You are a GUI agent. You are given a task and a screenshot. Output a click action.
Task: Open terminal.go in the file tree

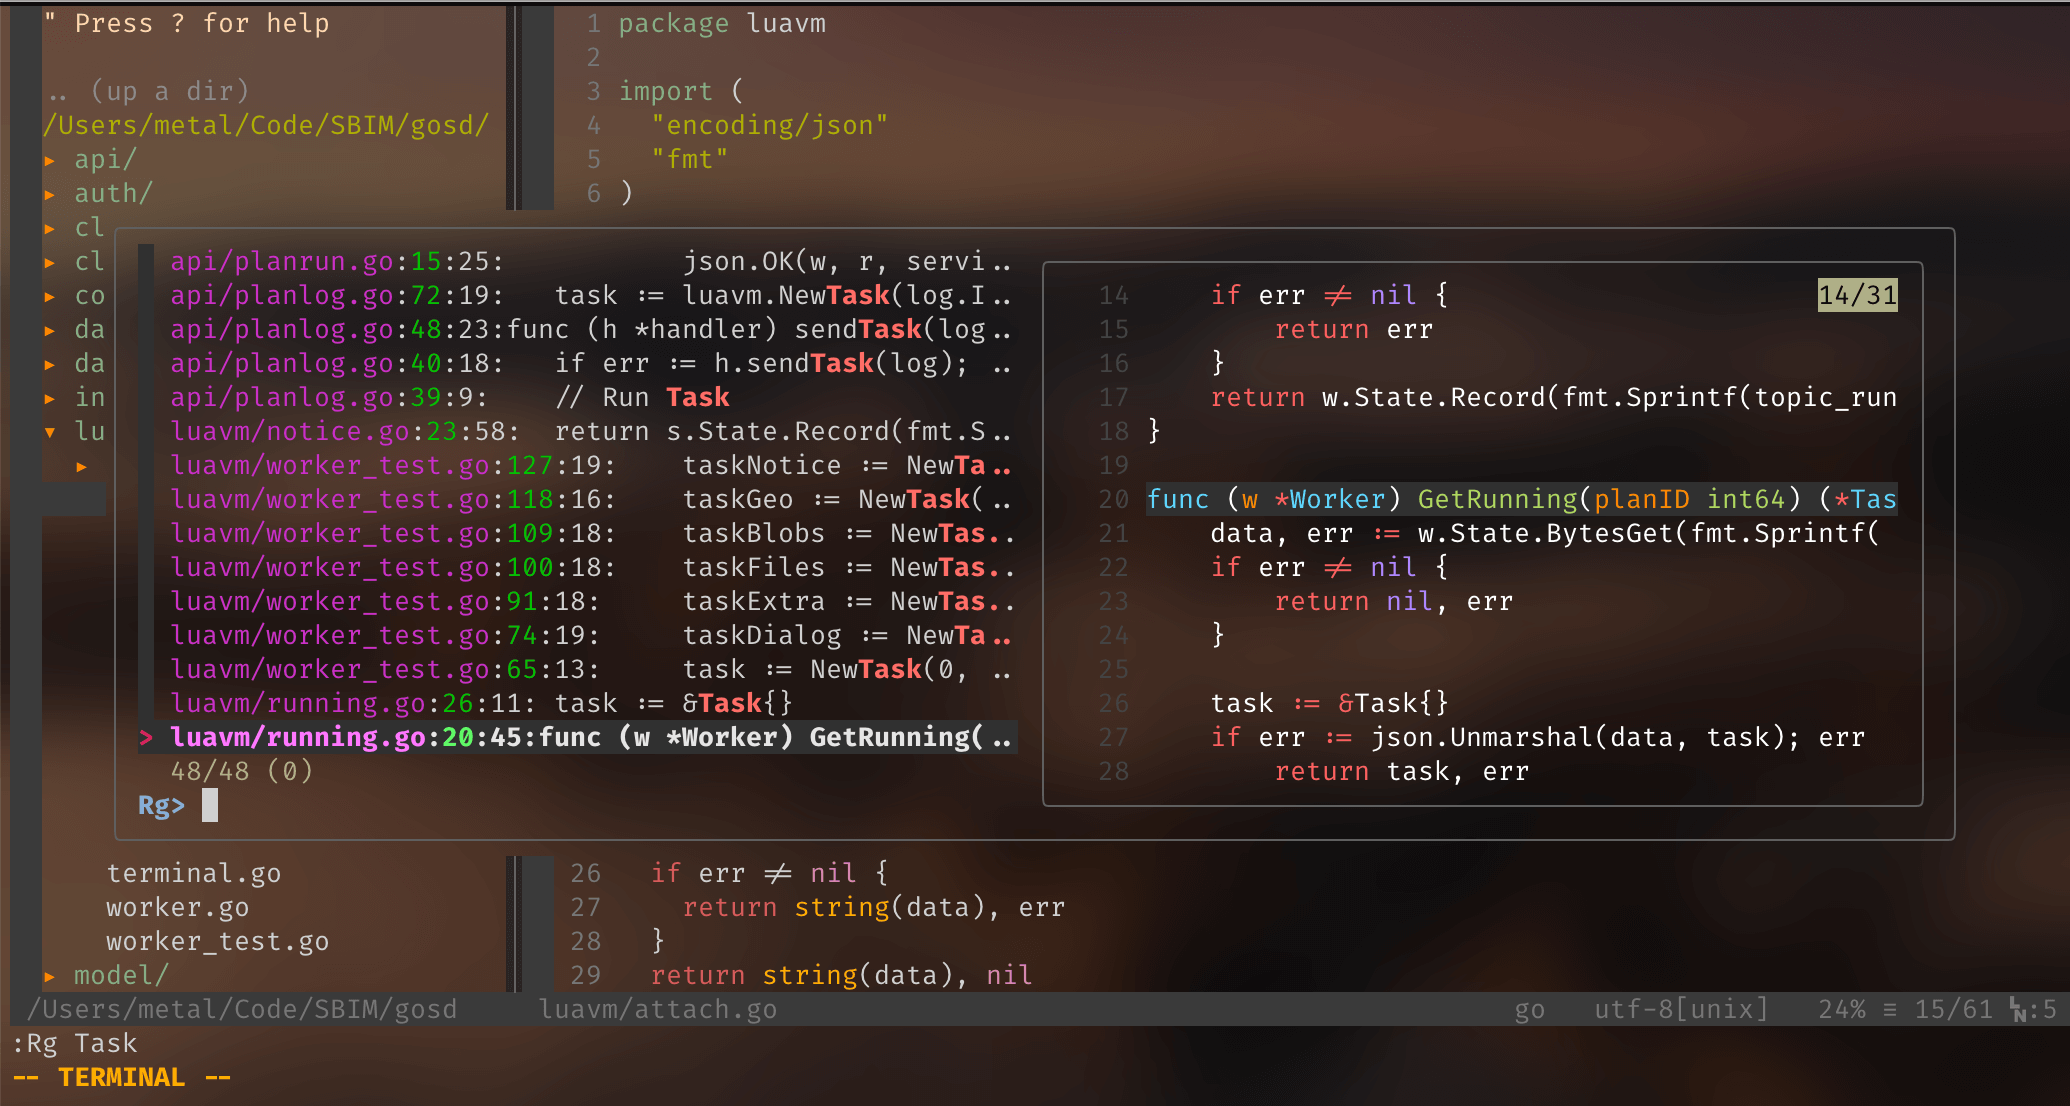(x=194, y=874)
